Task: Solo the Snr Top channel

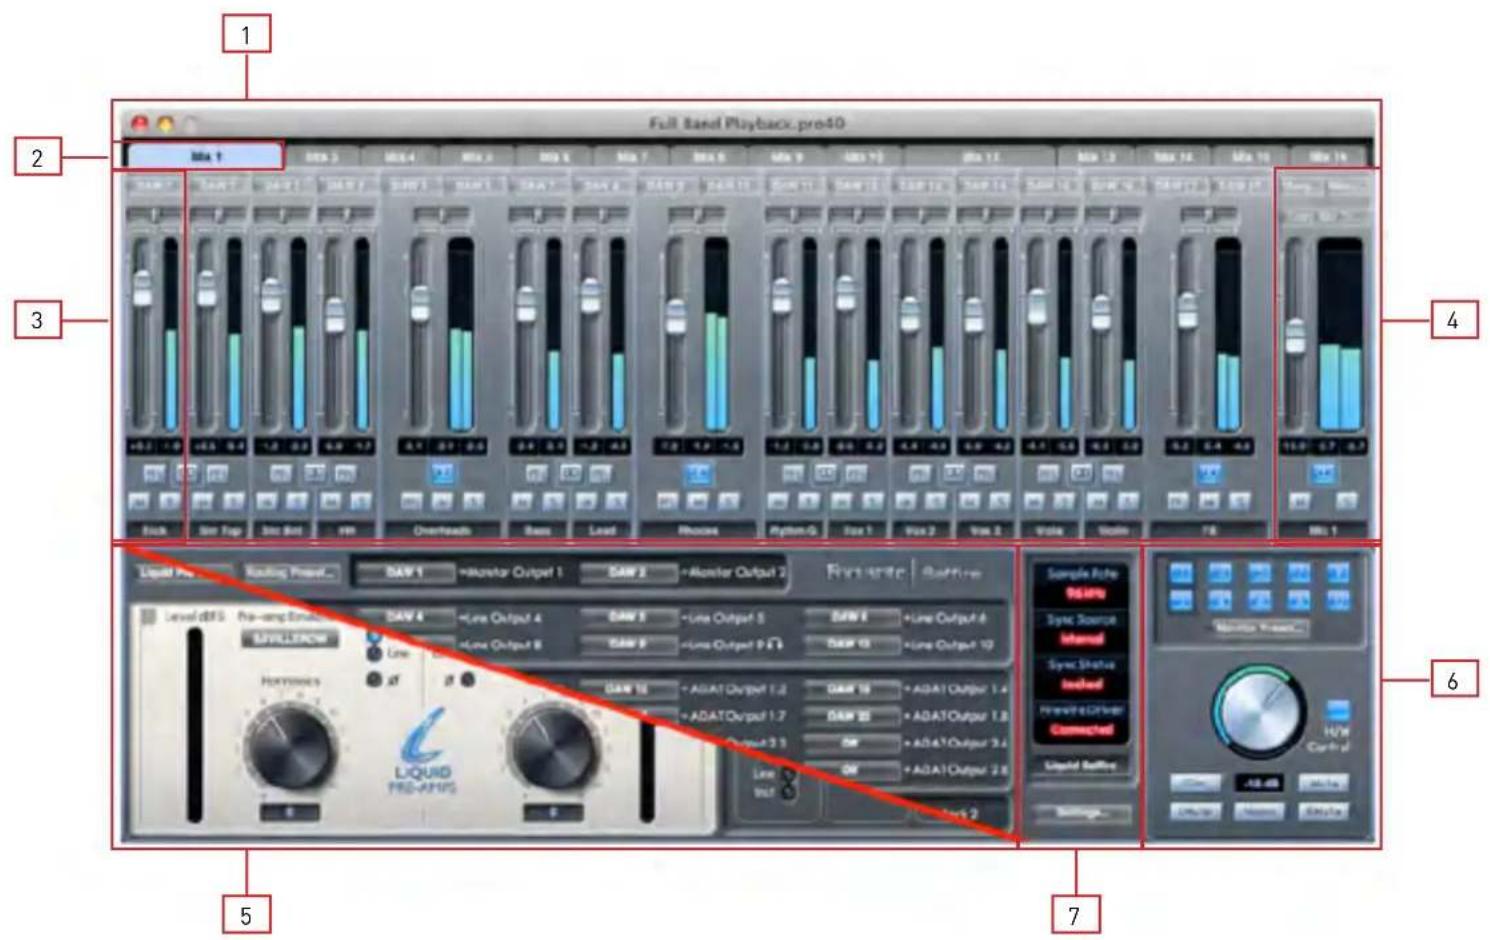Action: [232, 502]
